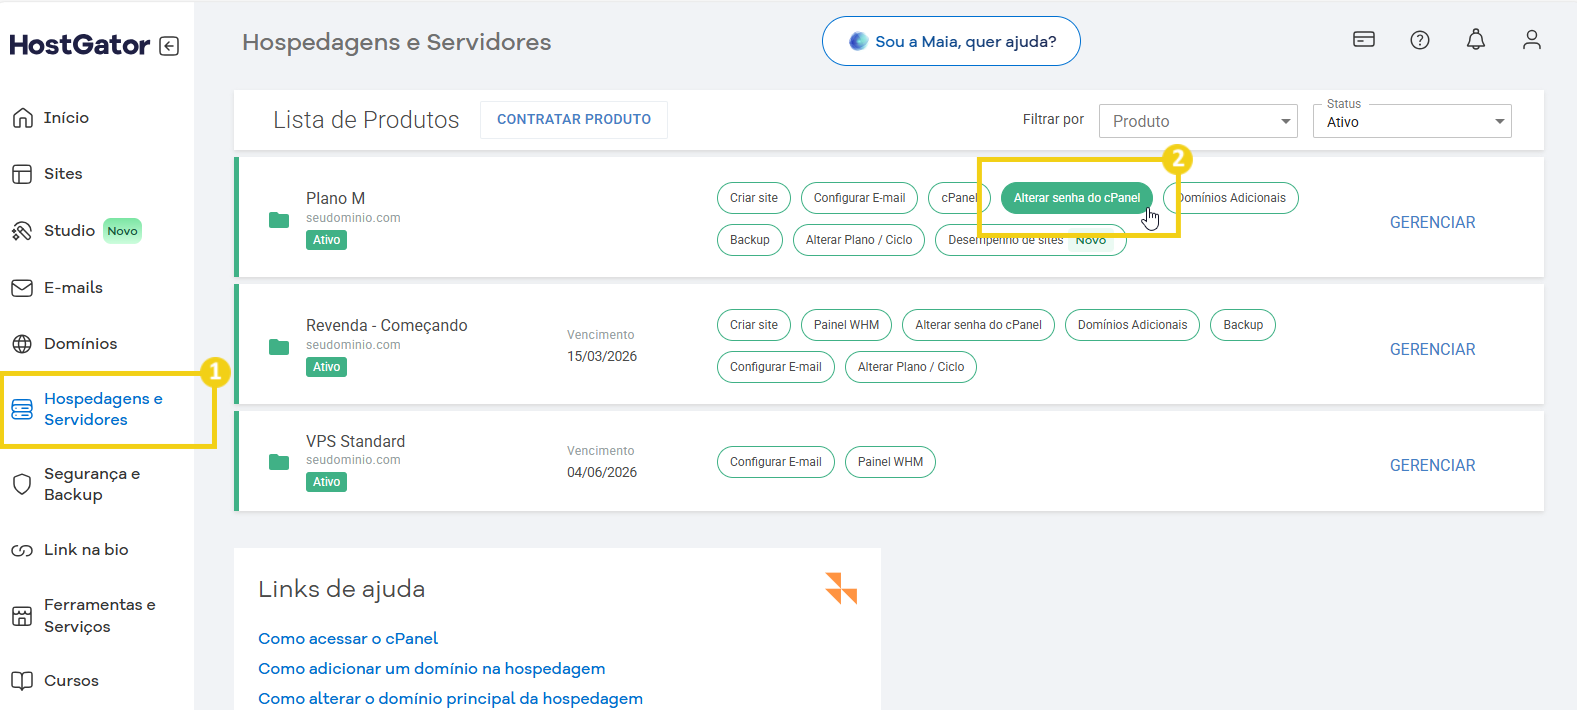The width and height of the screenshot is (1577, 710).
Task: Click Alterar Plano / Ciclo for Plano M
Action: tap(859, 240)
